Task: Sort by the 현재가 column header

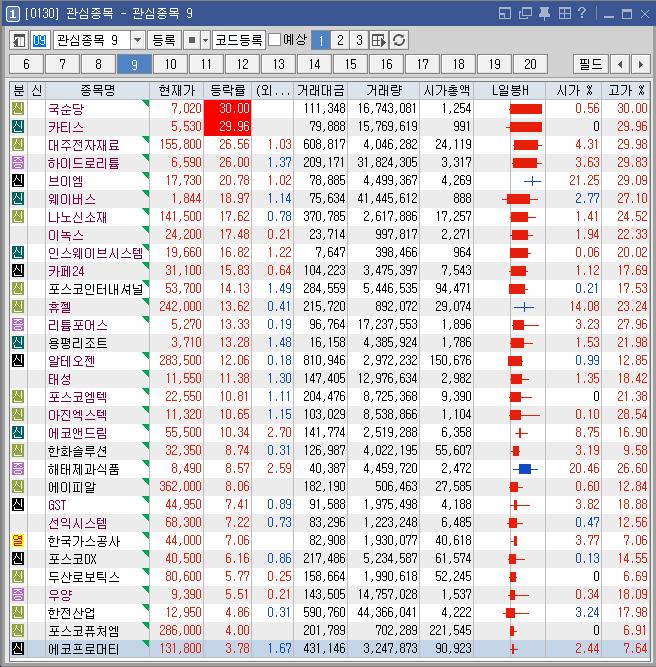Action: click(177, 90)
